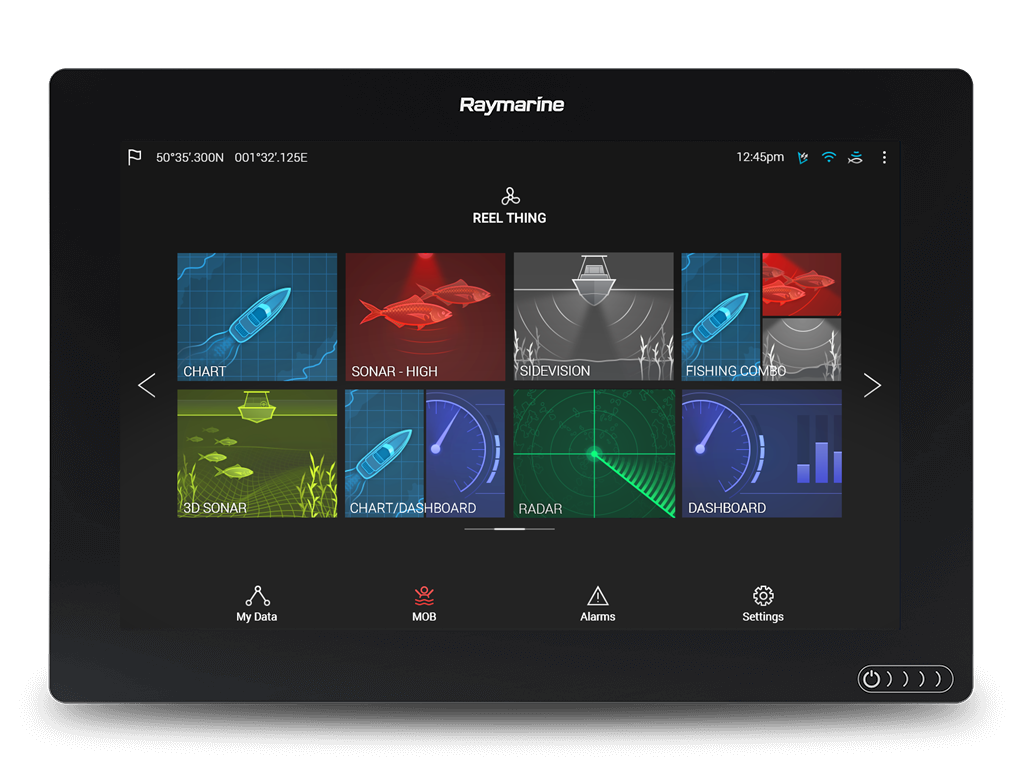Go to previous homescreen page arrow
Viewport: 1024px width, 768px height.
[147, 385]
